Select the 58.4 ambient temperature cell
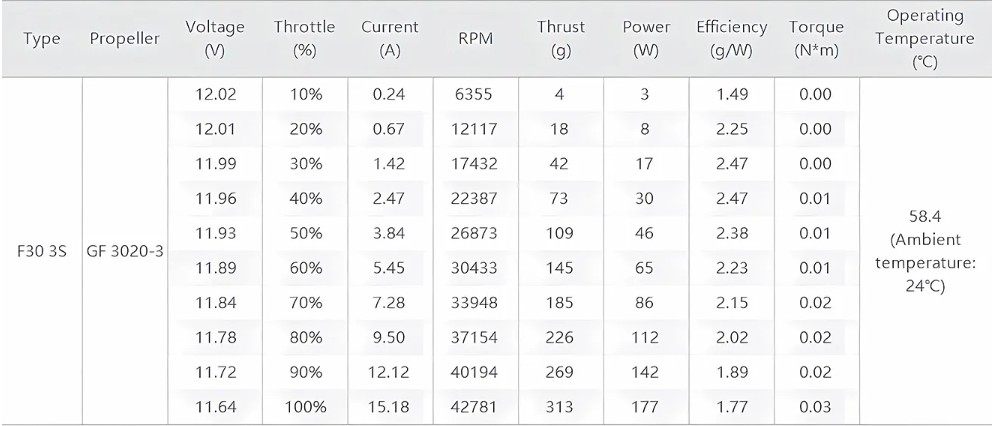993x426 pixels. tap(925, 251)
